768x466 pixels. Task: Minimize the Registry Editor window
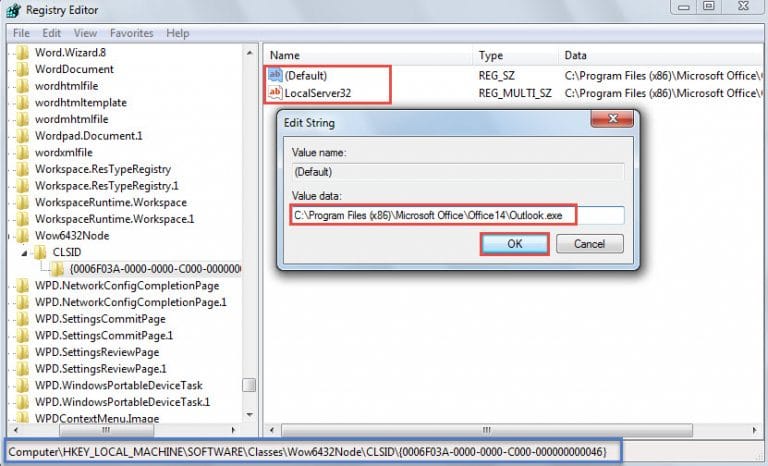click(x=684, y=7)
